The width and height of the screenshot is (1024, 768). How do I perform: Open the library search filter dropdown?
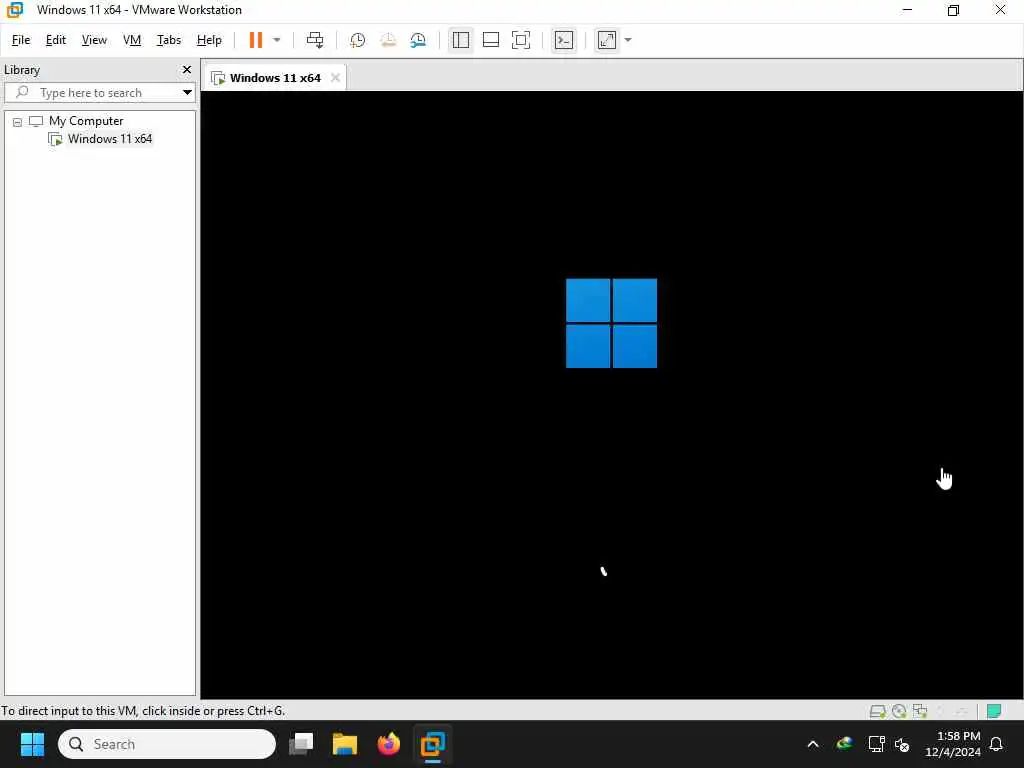[187, 93]
